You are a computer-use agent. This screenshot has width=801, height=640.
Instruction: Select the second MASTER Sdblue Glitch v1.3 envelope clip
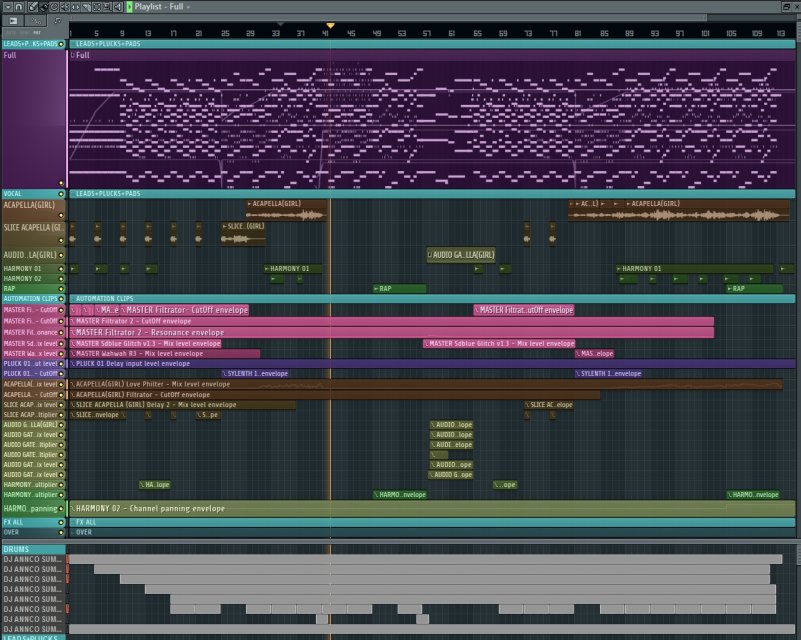coord(499,344)
